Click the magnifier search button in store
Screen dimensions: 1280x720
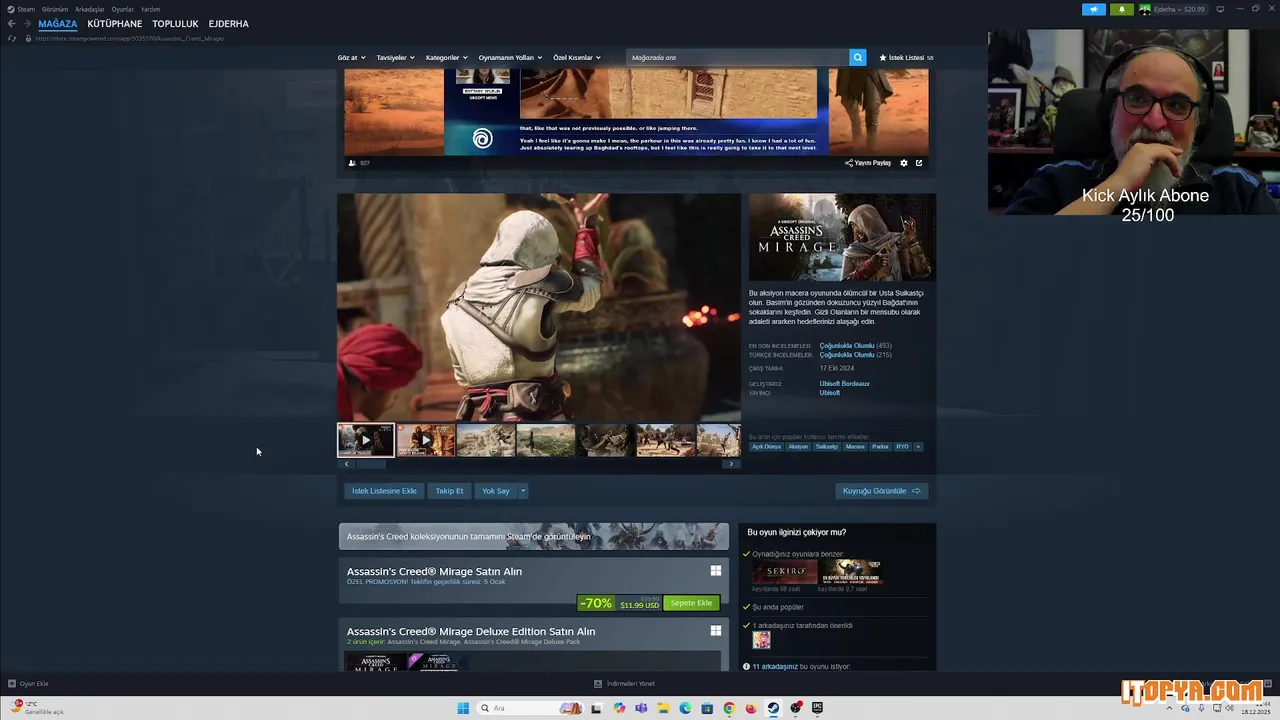(x=857, y=58)
